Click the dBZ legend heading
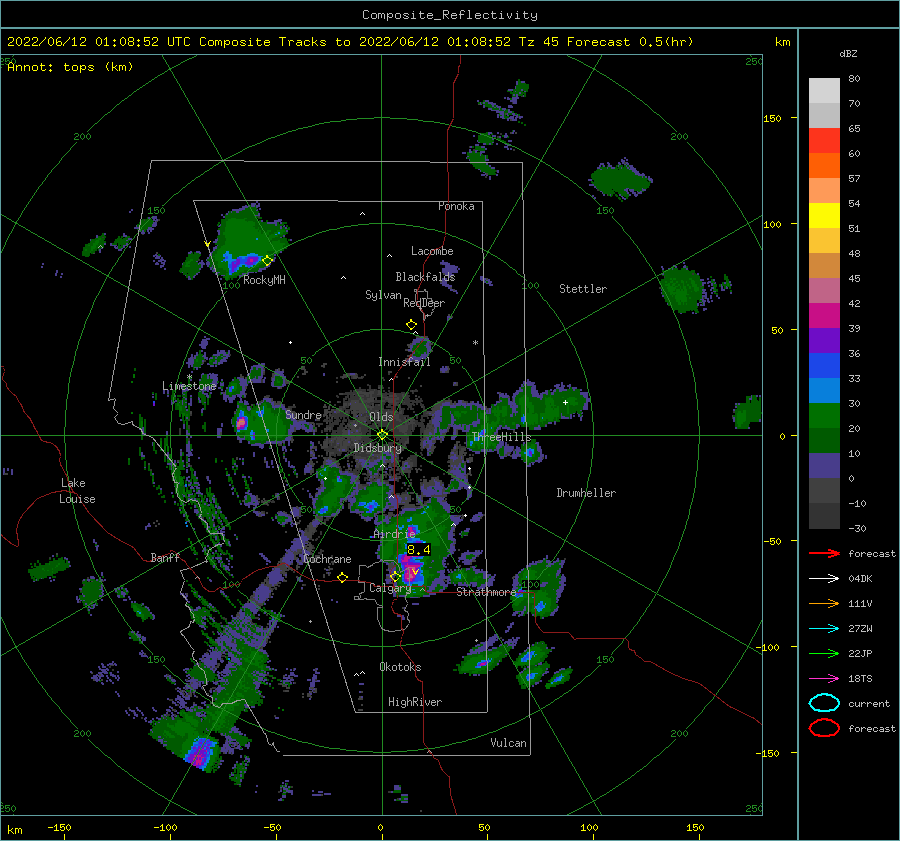 pos(848,53)
